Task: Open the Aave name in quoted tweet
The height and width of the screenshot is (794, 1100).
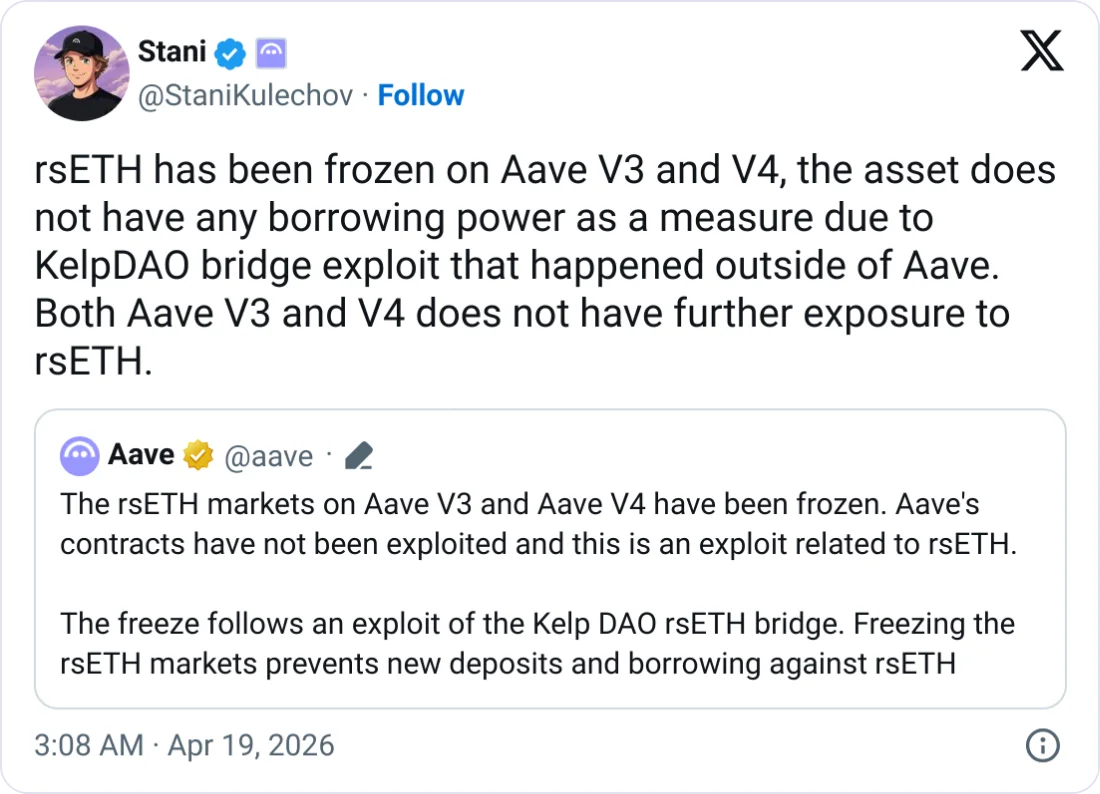Action: tap(141, 456)
